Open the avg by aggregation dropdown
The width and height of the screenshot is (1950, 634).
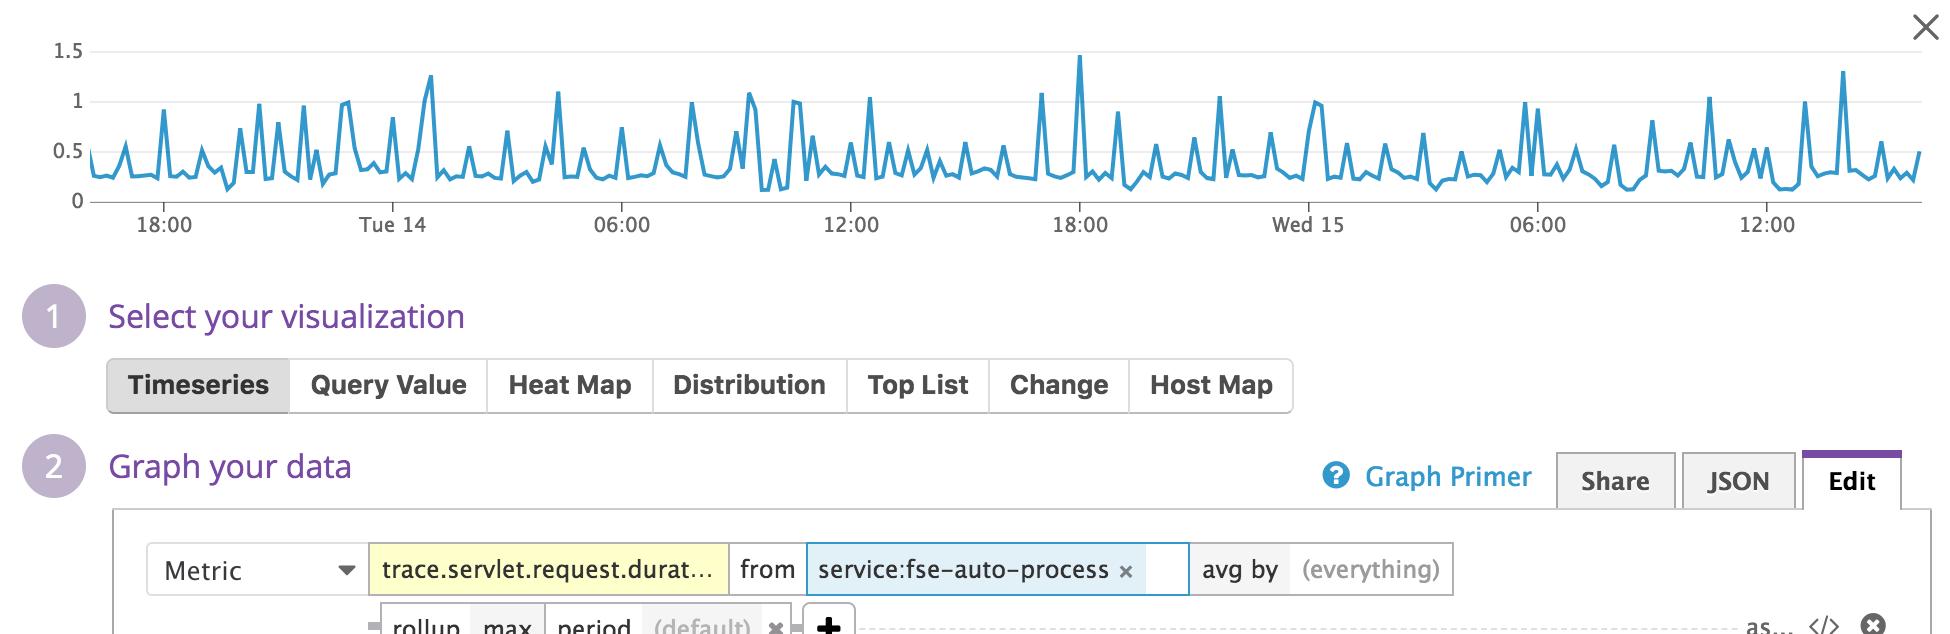pos(1240,570)
